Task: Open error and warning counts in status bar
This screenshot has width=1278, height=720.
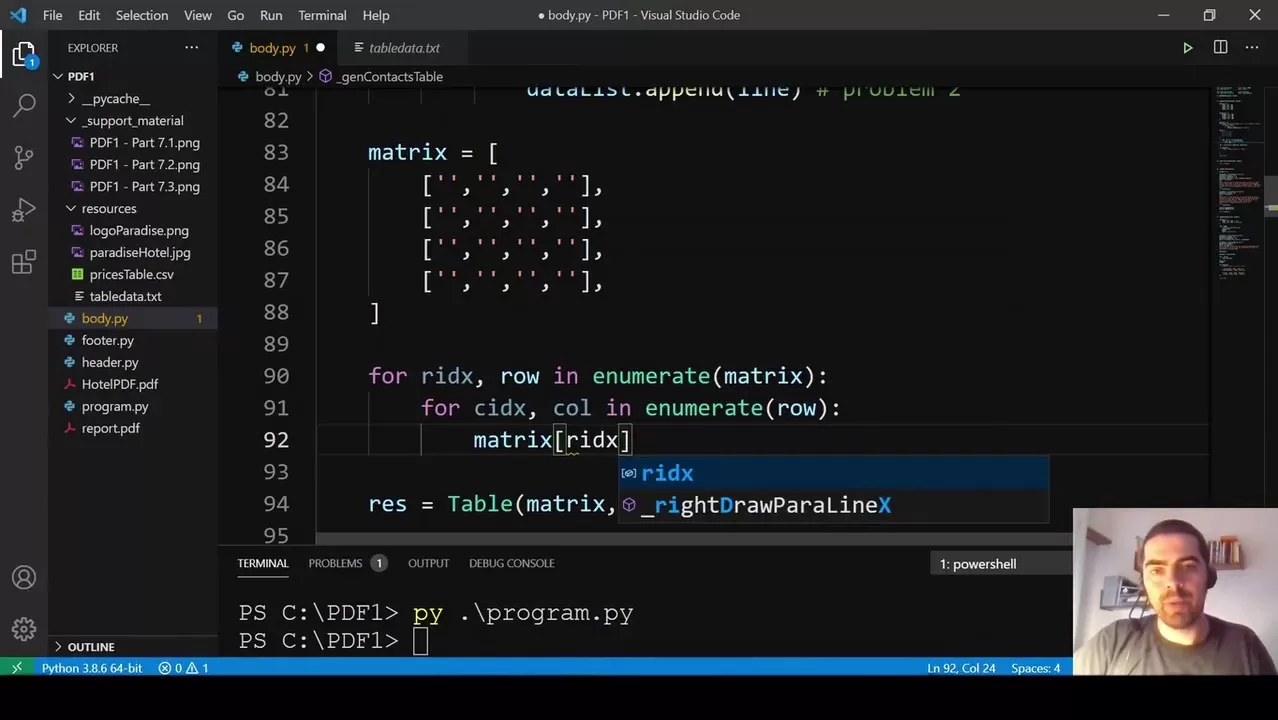Action: point(184,667)
